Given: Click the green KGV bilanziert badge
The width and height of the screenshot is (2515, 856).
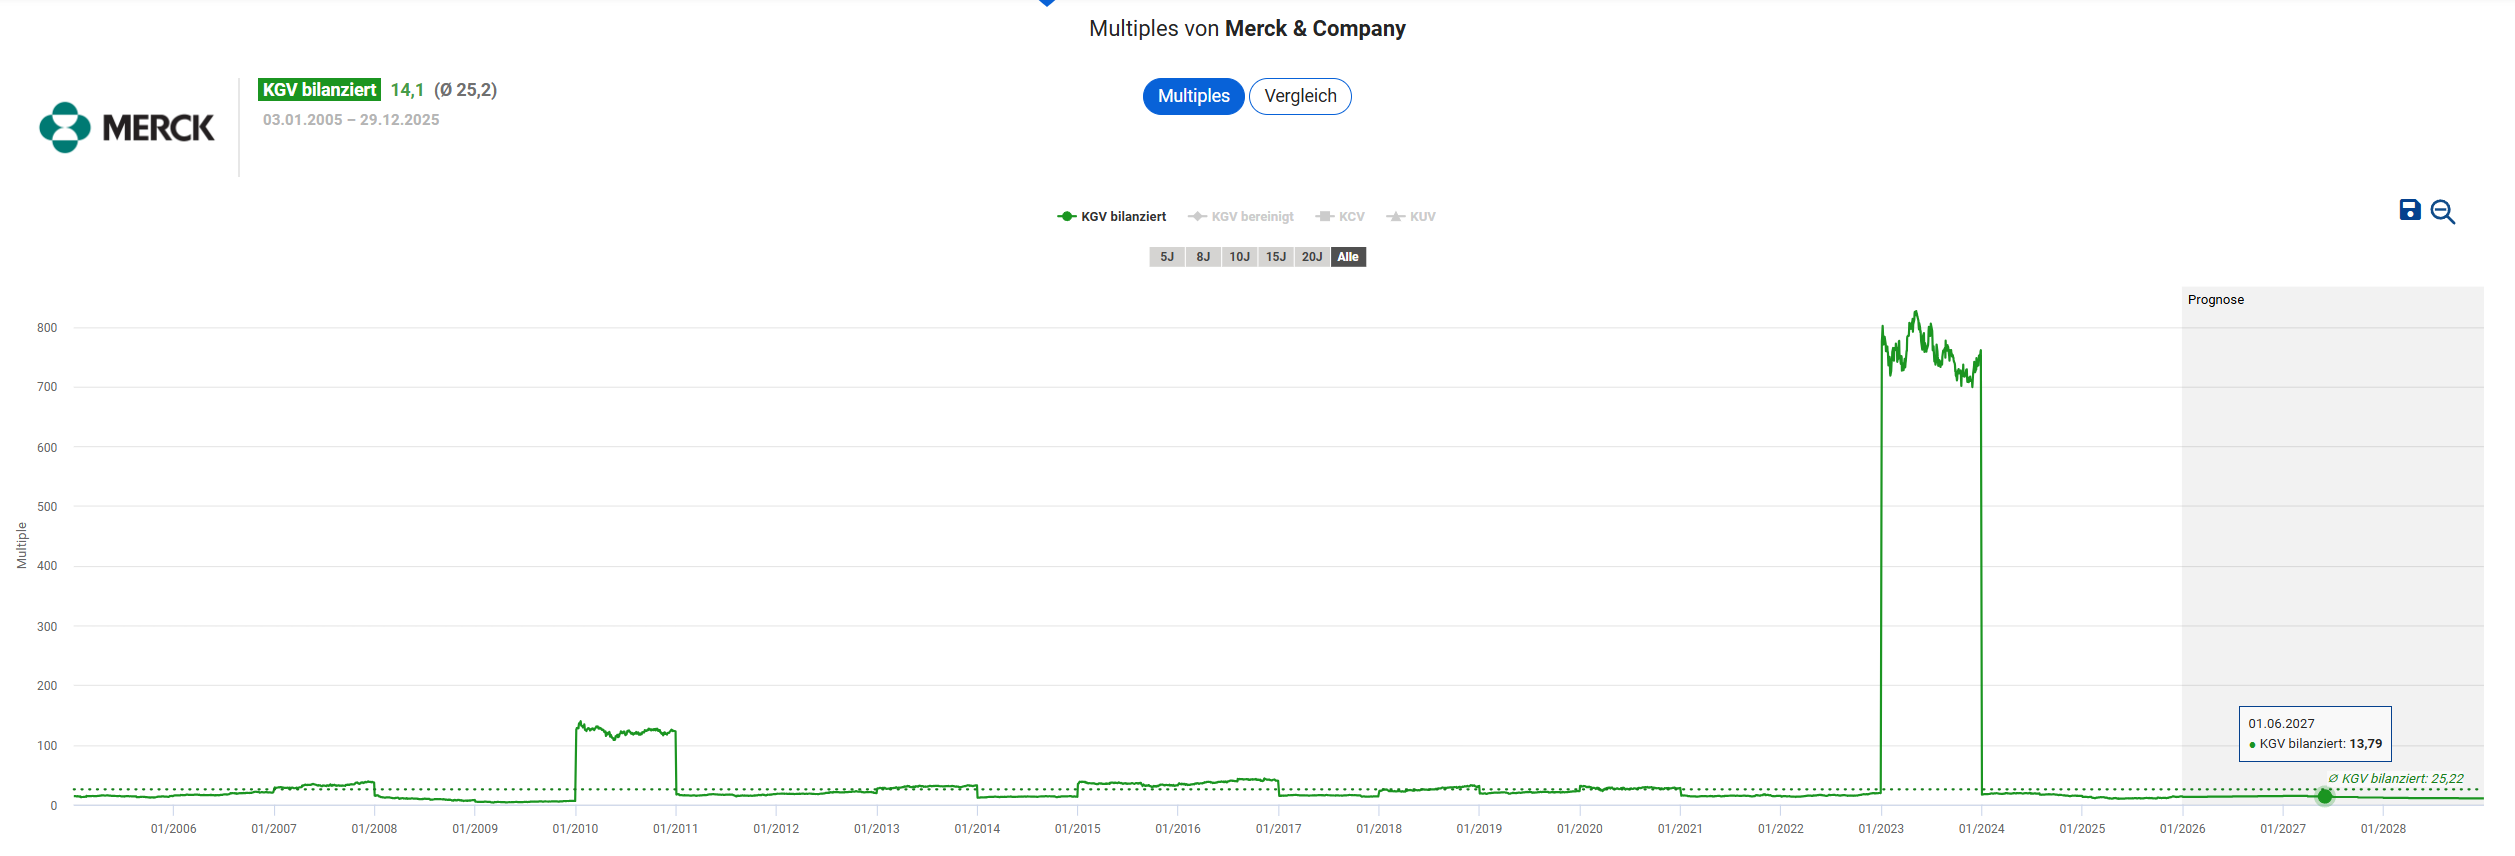Looking at the screenshot, I should [319, 90].
